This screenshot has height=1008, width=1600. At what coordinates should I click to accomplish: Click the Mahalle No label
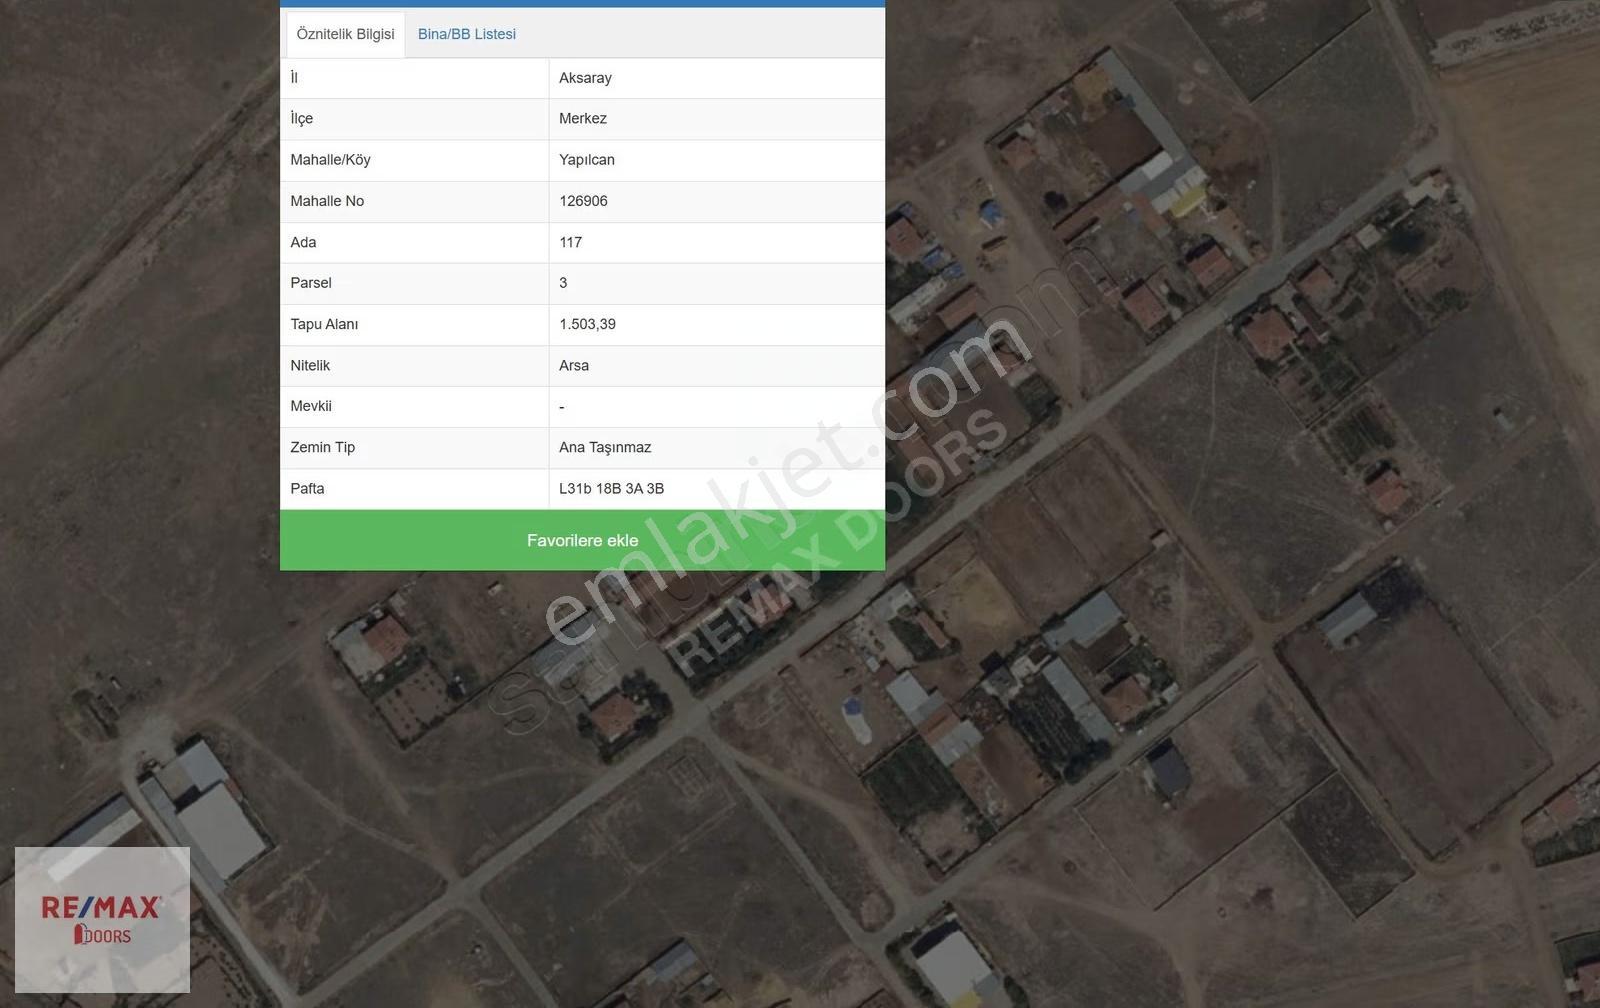[x=327, y=201]
